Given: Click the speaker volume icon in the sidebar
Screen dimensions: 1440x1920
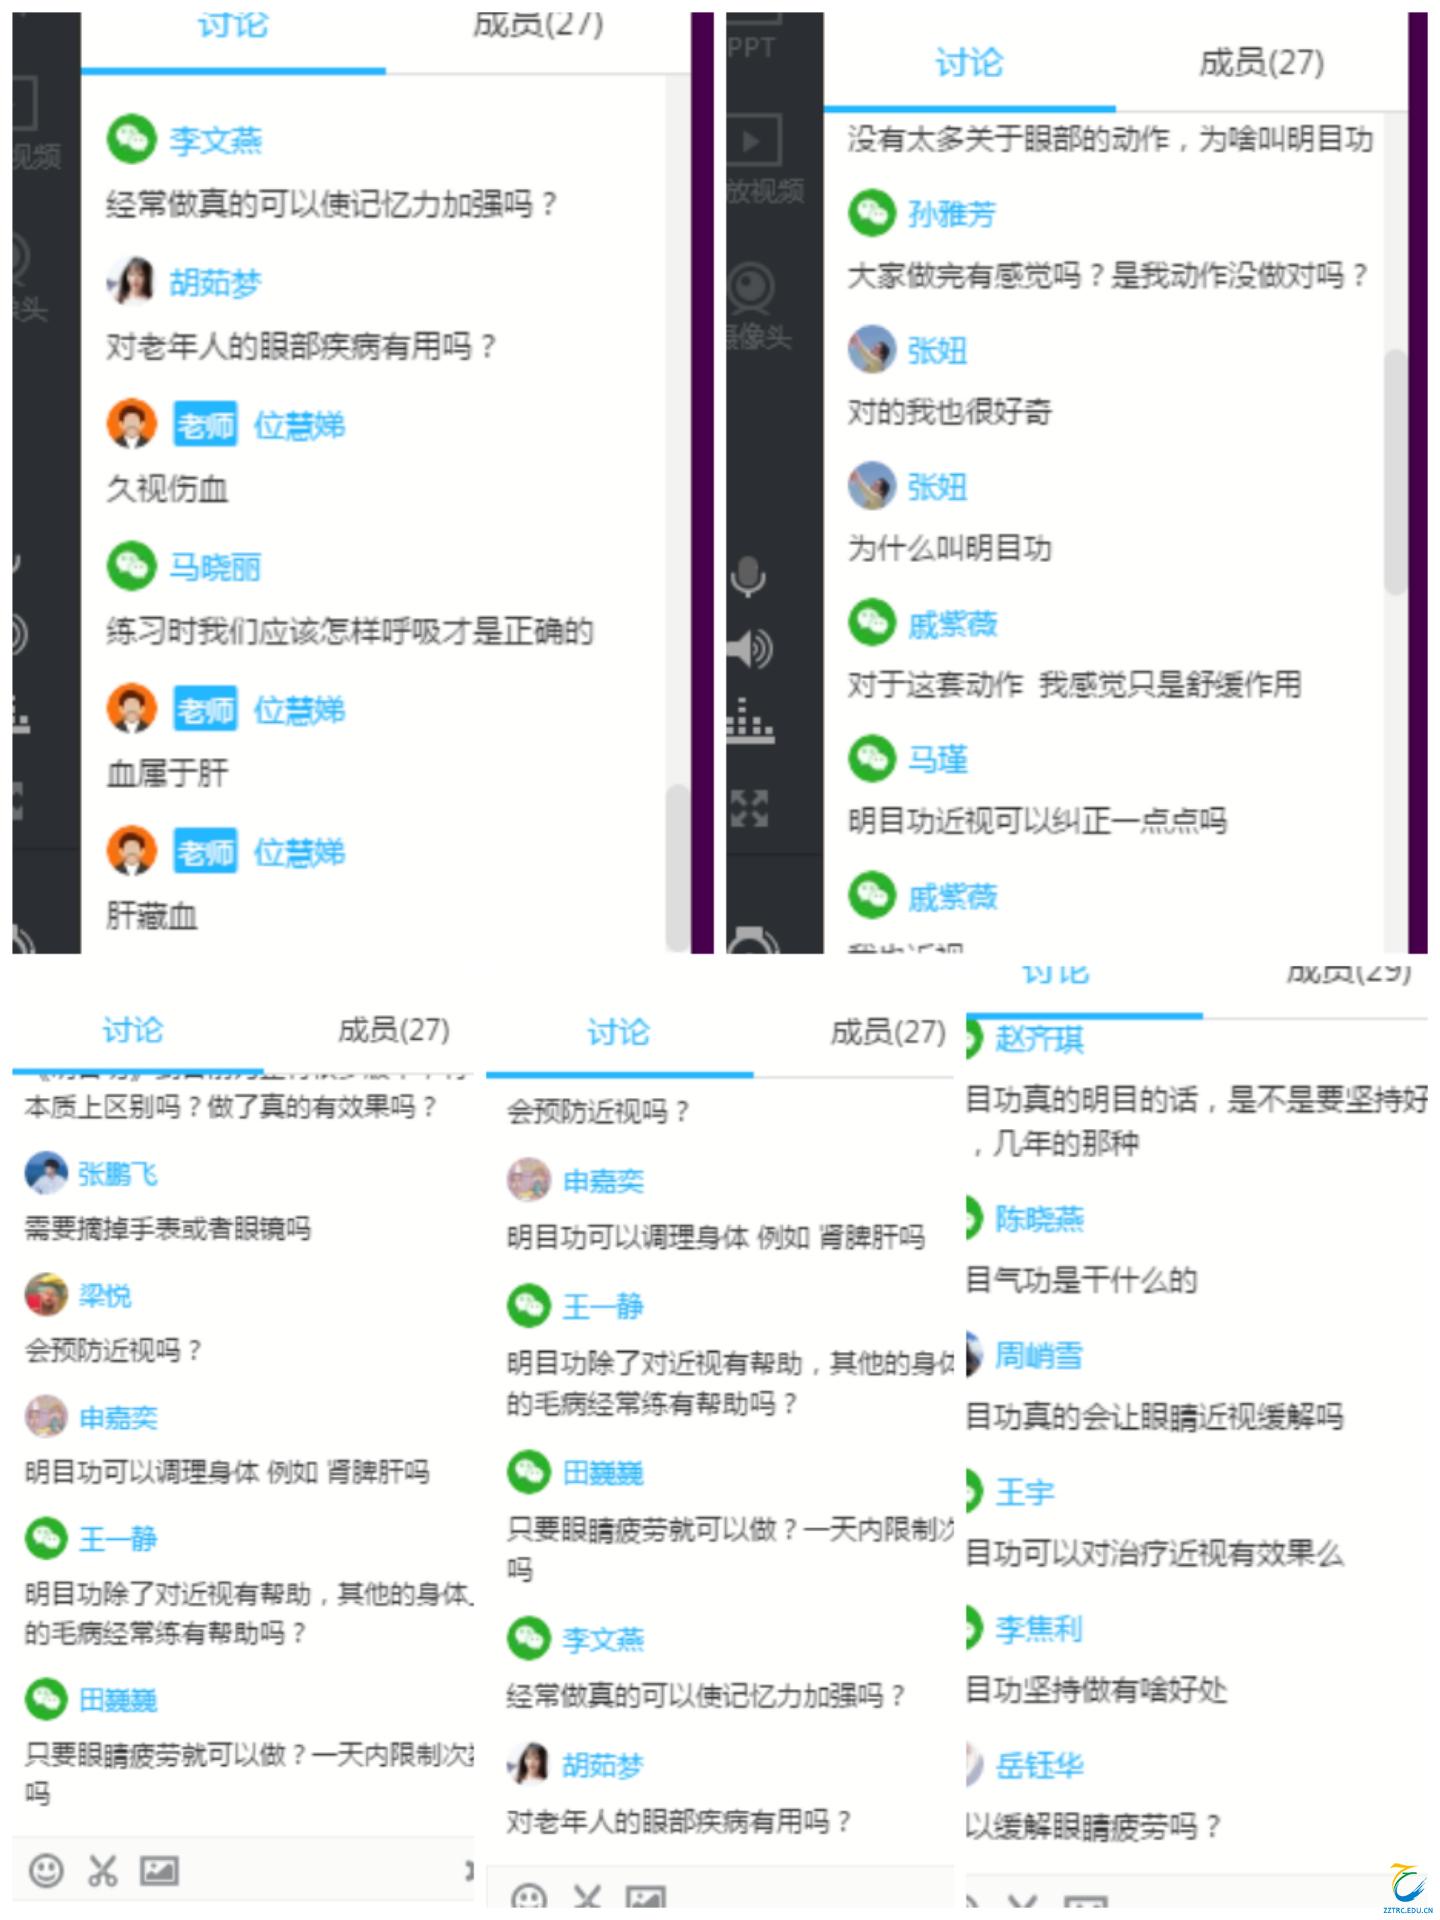Looking at the screenshot, I should click(750, 649).
